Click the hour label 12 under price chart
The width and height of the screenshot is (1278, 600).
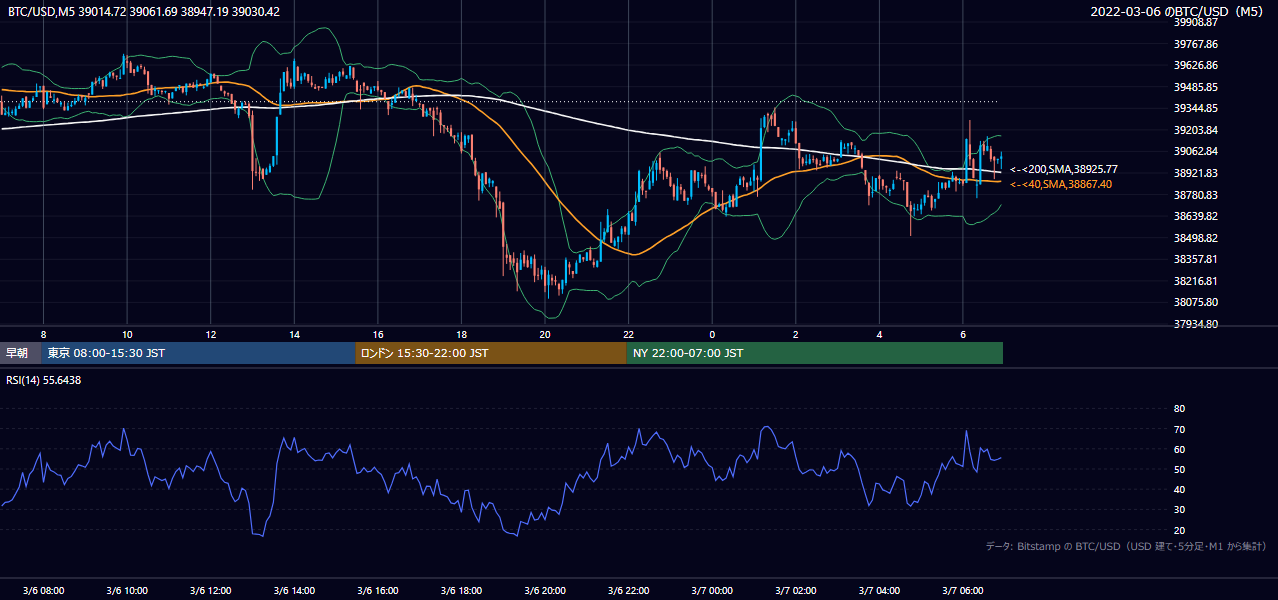click(210, 334)
